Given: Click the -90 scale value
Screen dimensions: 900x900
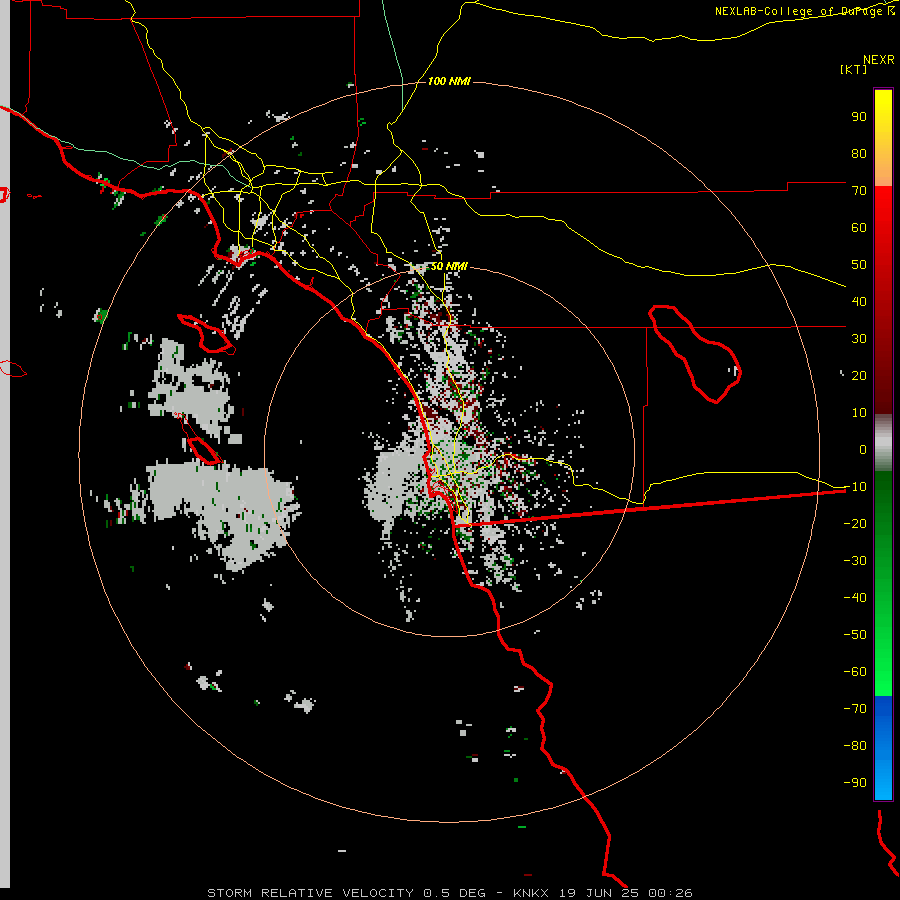Looking at the screenshot, I should pos(855,783).
